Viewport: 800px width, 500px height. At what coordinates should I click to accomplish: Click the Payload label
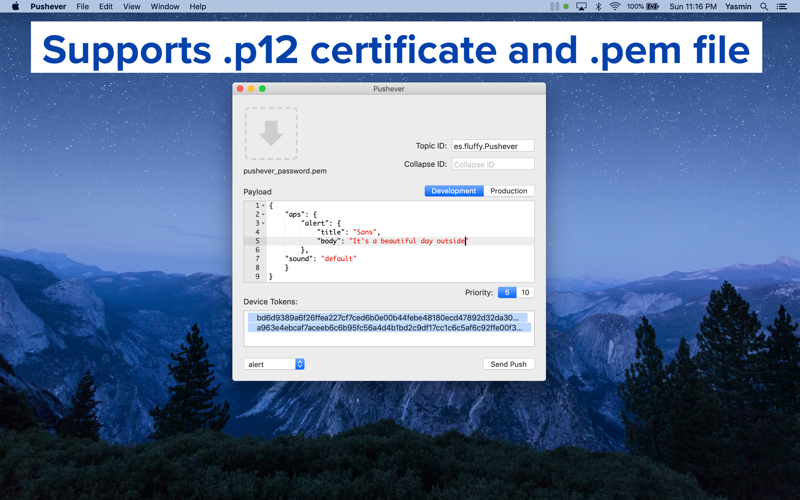click(257, 192)
